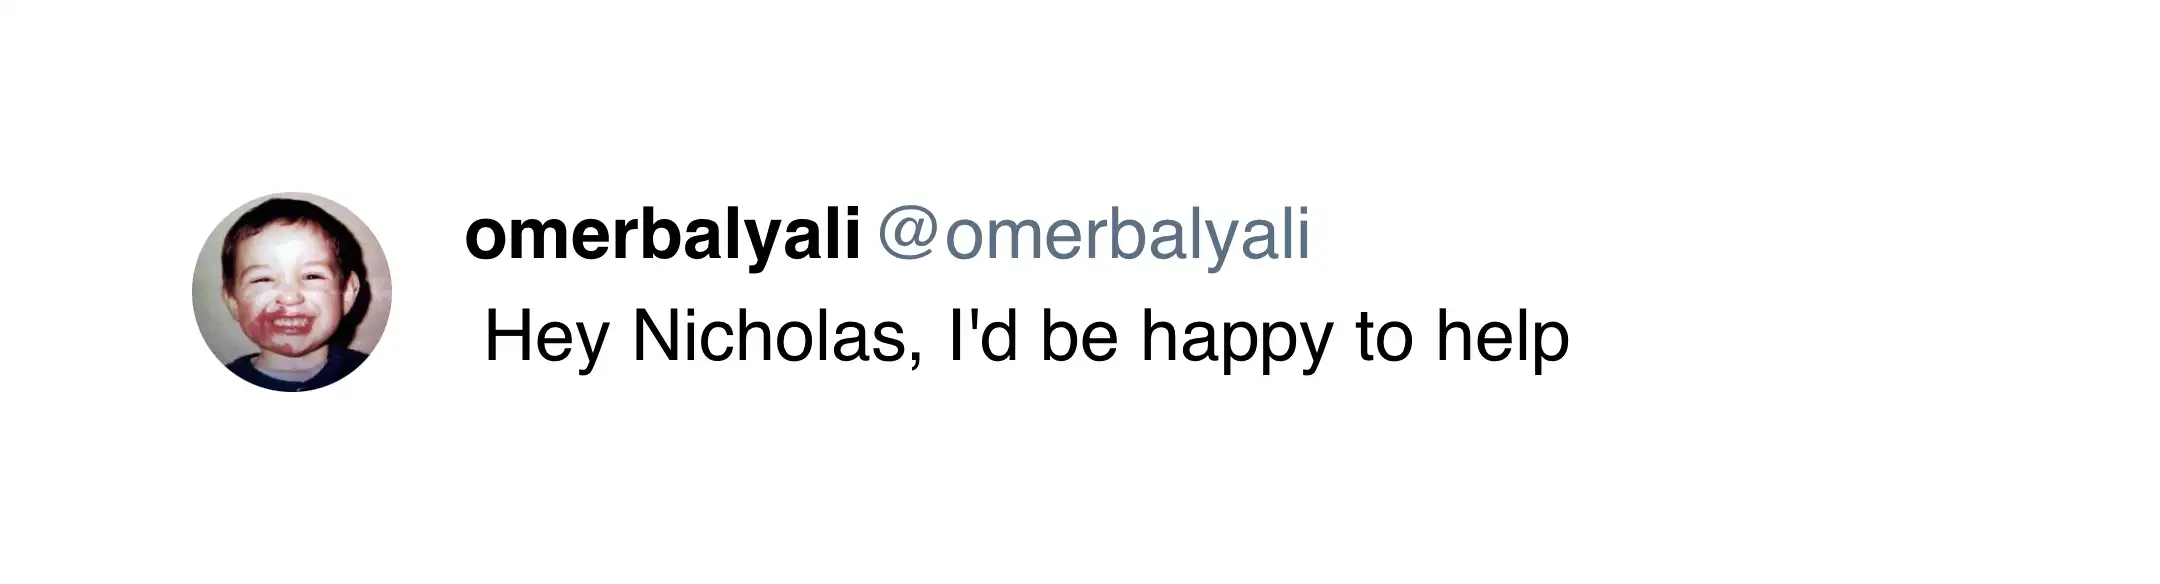Image resolution: width=2160 pixels, height=584 pixels.
Task: Click the word "happy" in the message
Action: pyautogui.click(x=1236, y=337)
